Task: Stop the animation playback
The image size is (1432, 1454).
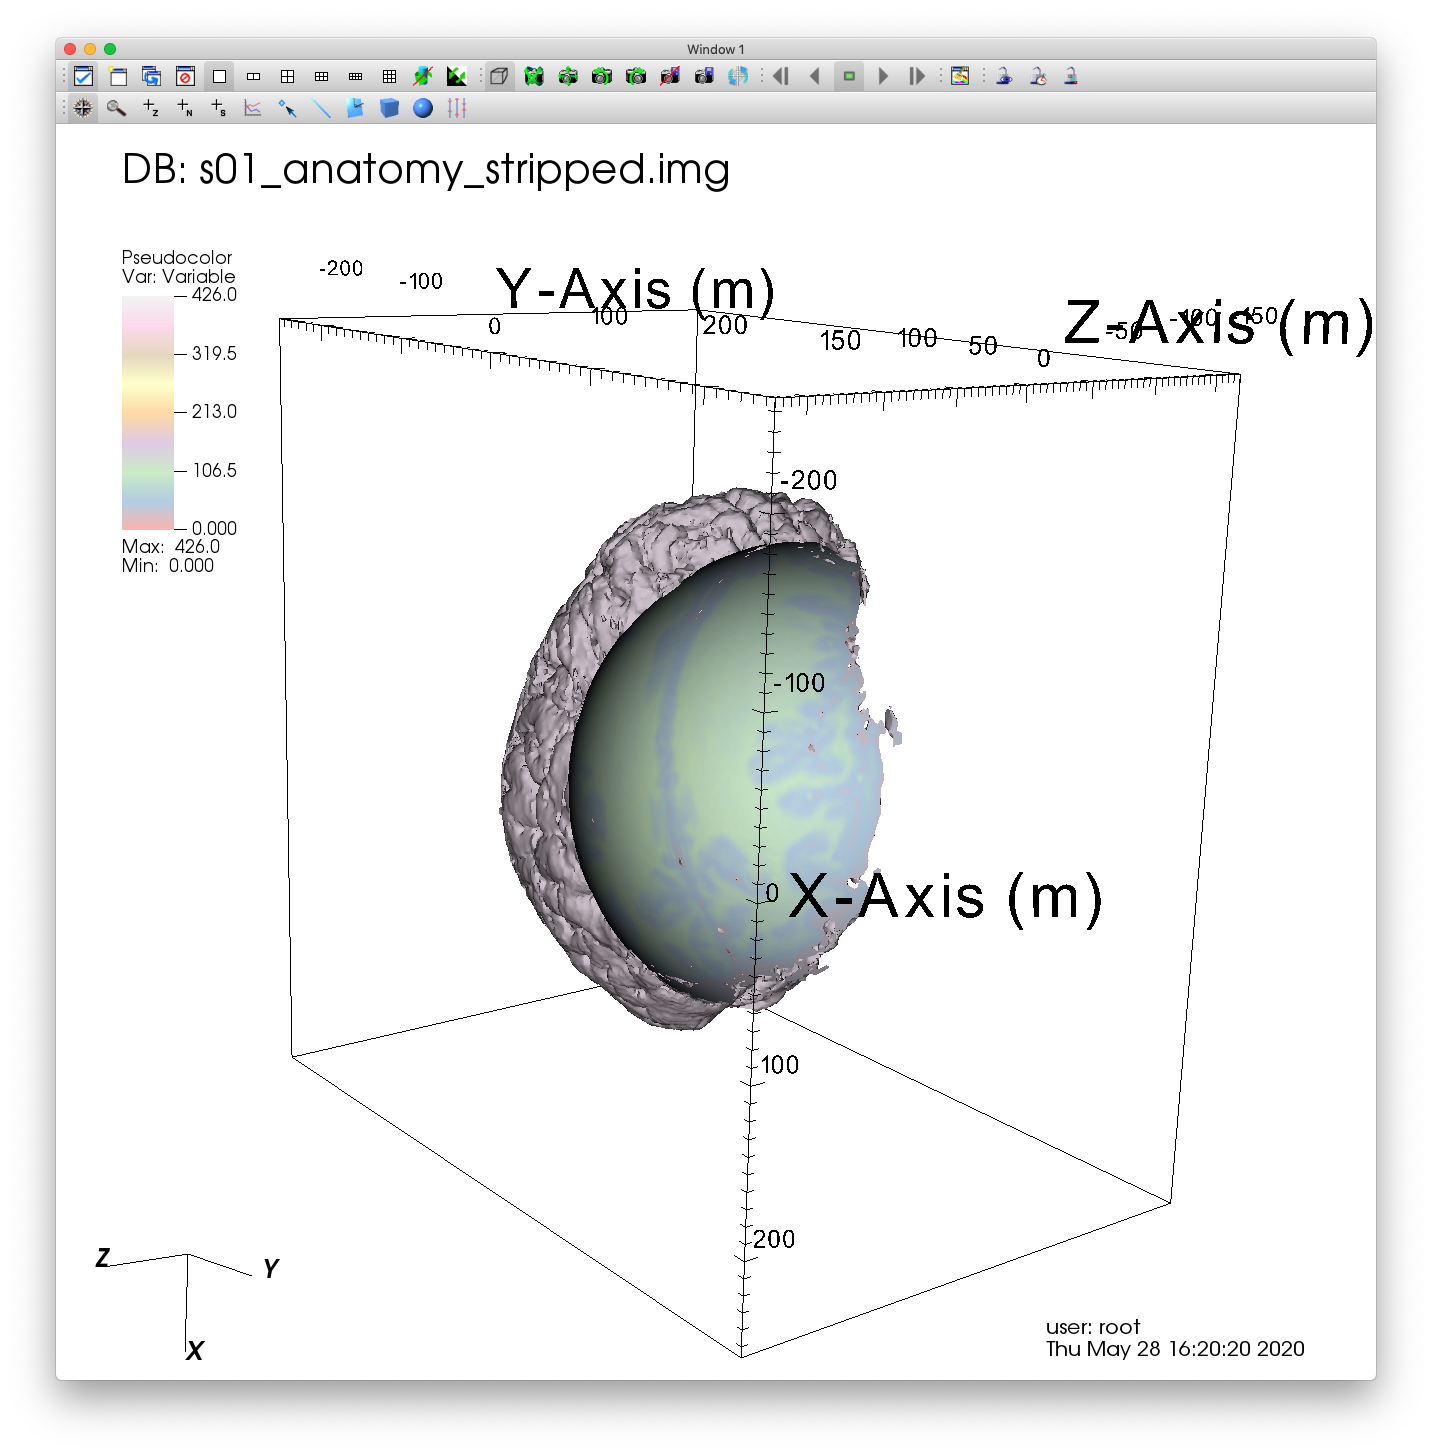Action: tap(849, 76)
